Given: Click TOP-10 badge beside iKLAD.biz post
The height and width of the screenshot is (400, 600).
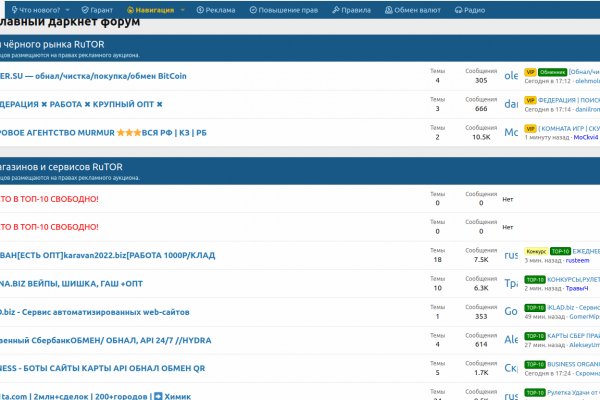Looking at the screenshot, I should click(x=534, y=308).
